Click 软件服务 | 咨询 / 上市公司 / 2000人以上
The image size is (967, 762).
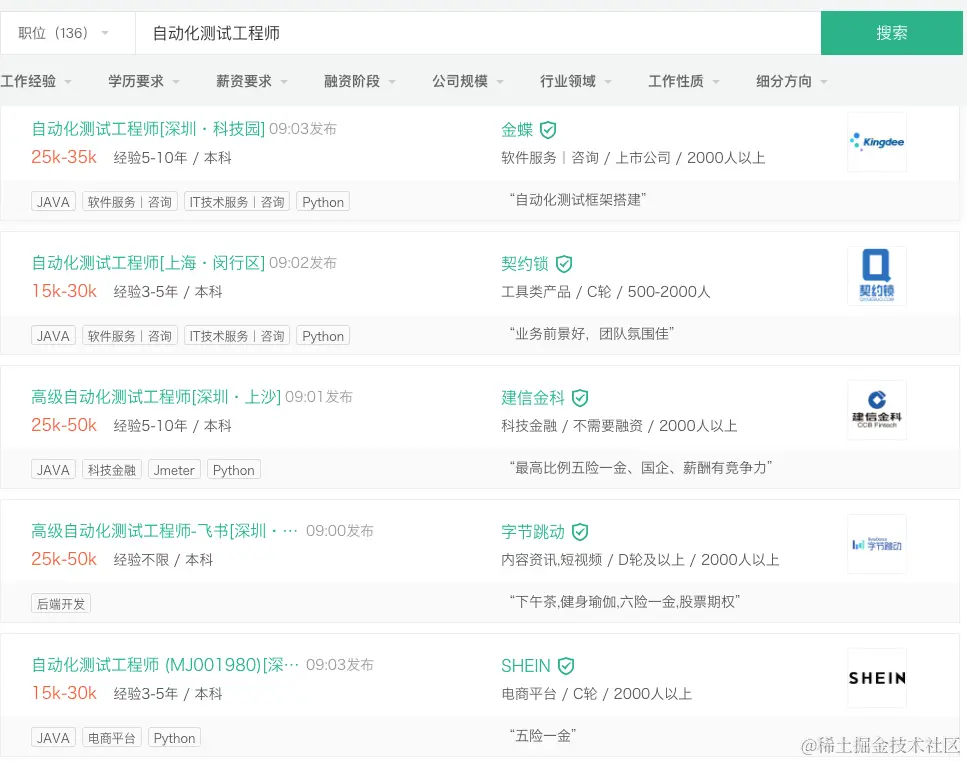point(633,158)
